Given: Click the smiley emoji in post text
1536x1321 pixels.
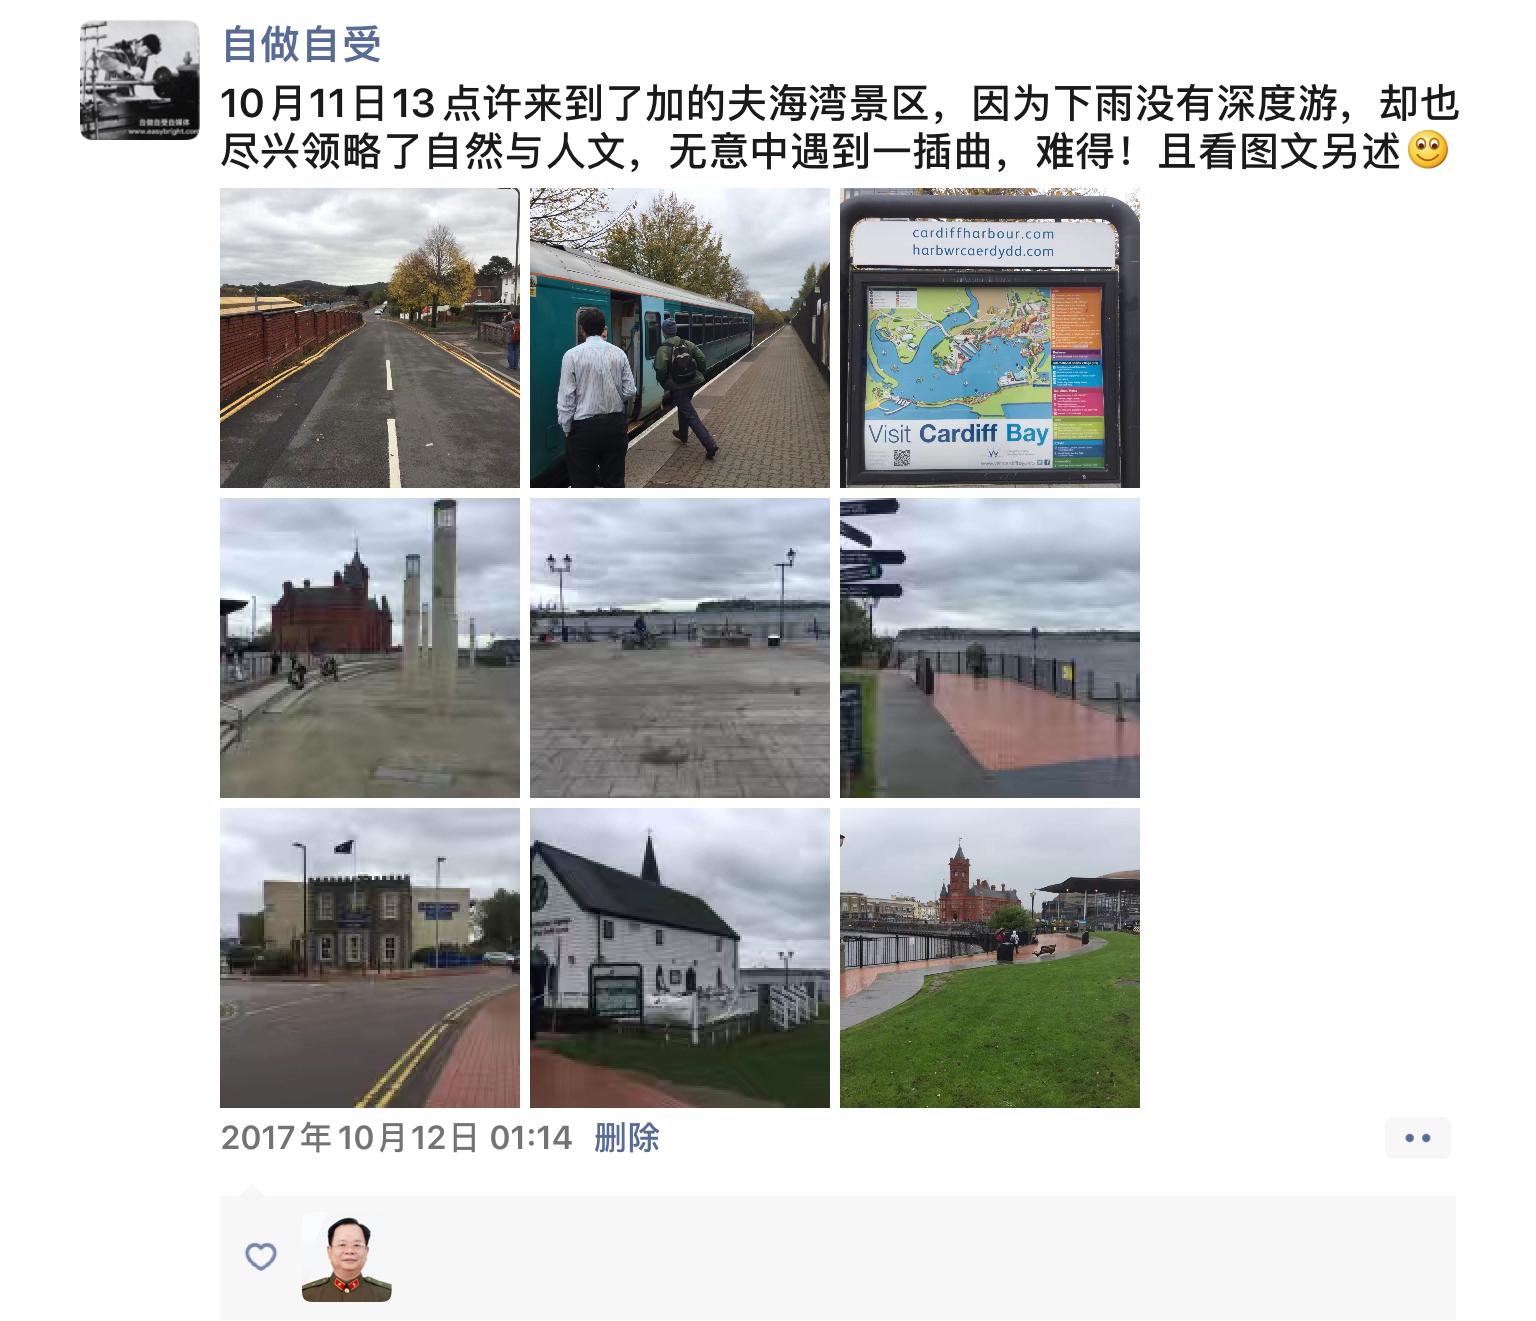Looking at the screenshot, I should tap(1428, 150).
